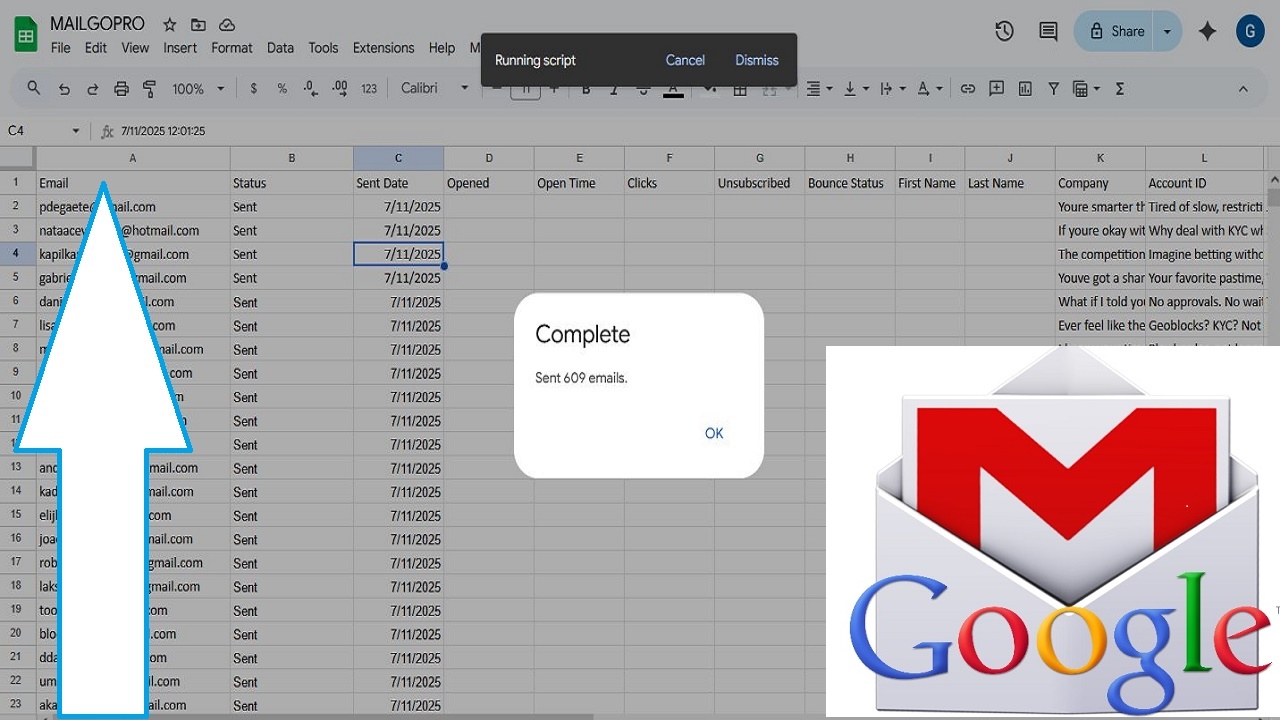Check the cloud save status icon

tap(227, 25)
